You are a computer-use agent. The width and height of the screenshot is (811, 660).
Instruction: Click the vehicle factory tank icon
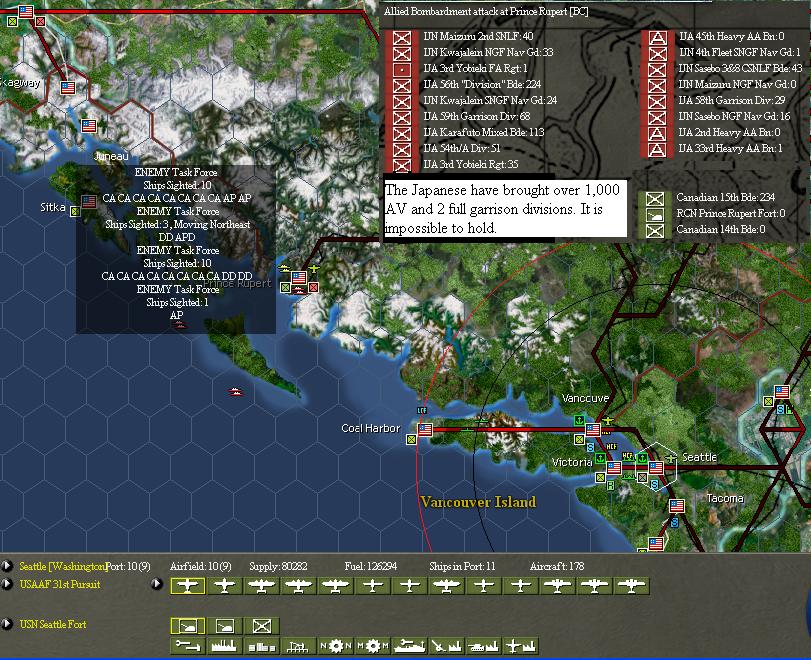point(484,646)
